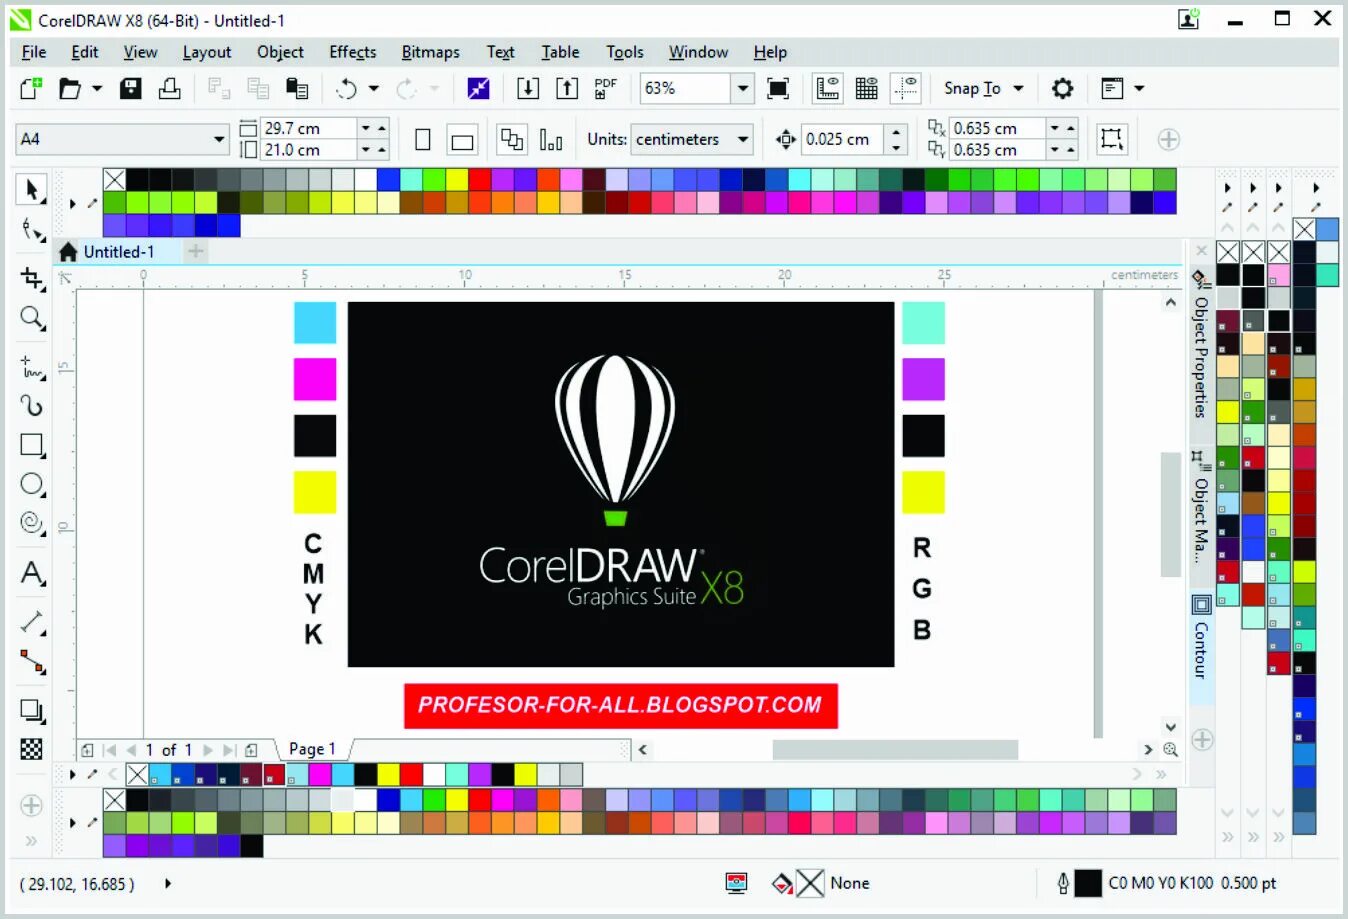Create a new document
Viewport: 1348px width, 919px height.
31,88
